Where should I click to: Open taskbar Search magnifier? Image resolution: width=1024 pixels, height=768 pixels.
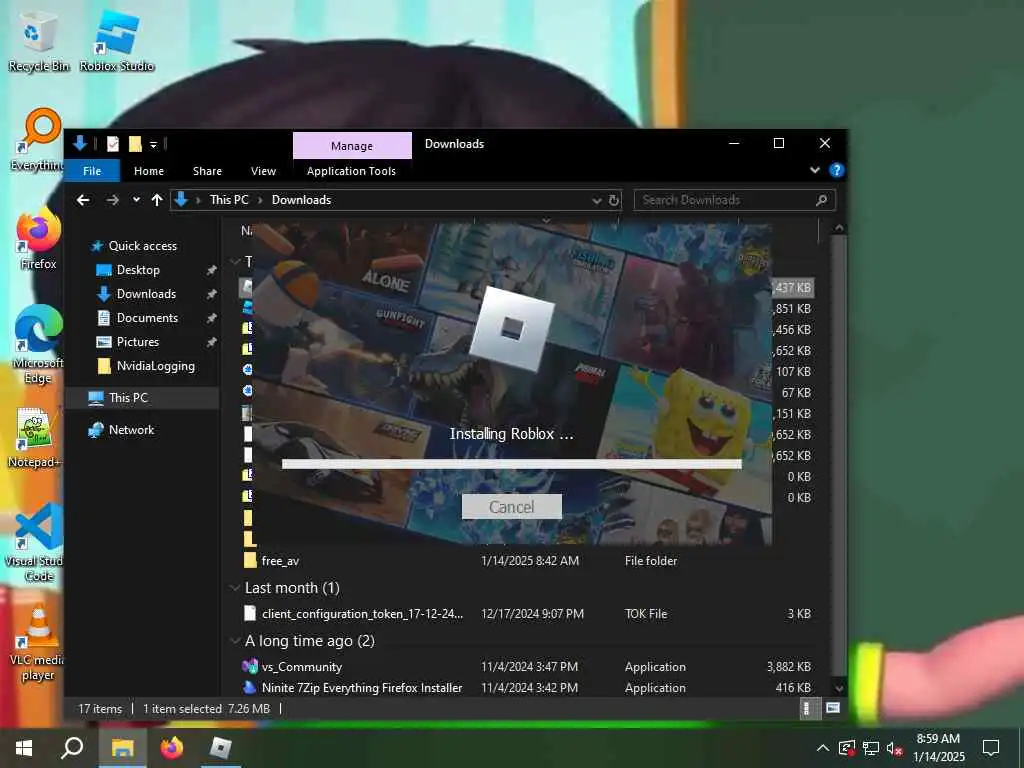(x=72, y=747)
